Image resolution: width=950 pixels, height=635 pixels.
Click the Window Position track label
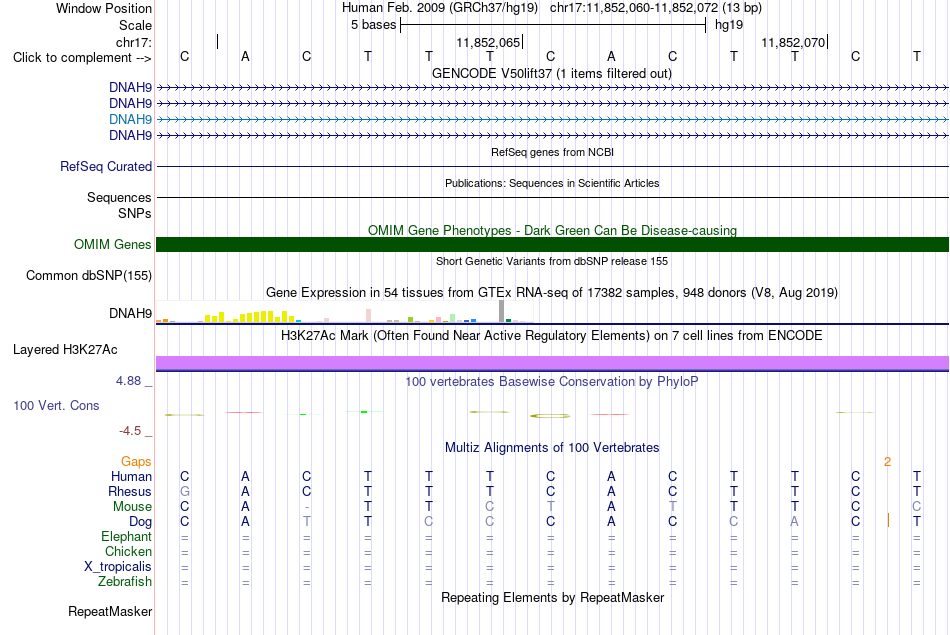(x=104, y=8)
